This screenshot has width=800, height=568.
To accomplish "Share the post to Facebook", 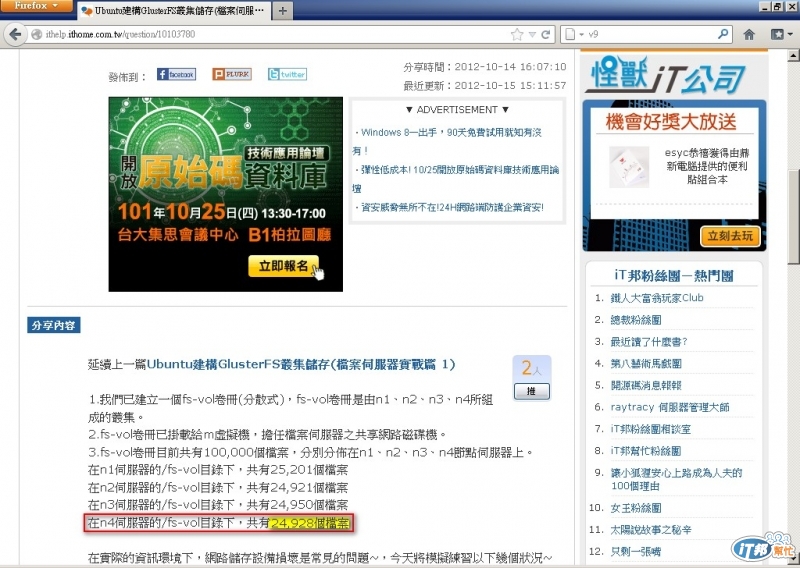I will click(176, 74).
